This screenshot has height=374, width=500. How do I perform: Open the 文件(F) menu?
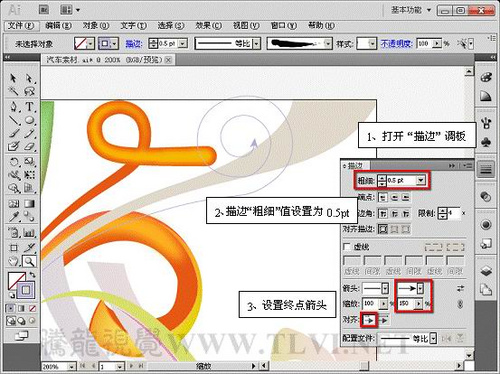coord(21,26)
